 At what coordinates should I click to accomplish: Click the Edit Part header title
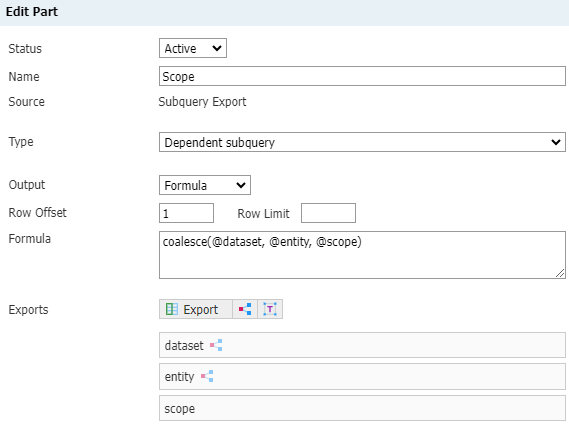[x=32, y=12]
